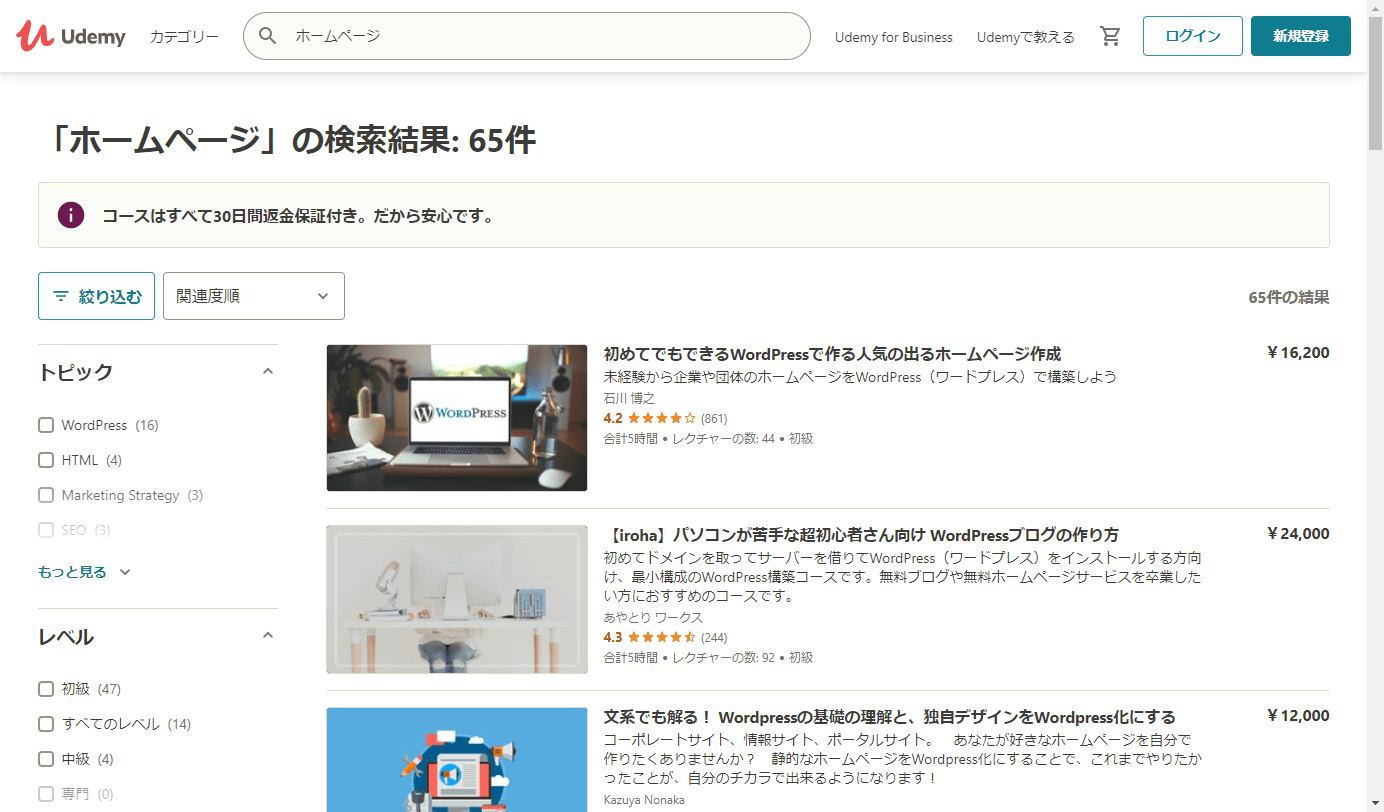Check the HTML topic checkbox
The image size is (1384, 812).
[46, 460]
